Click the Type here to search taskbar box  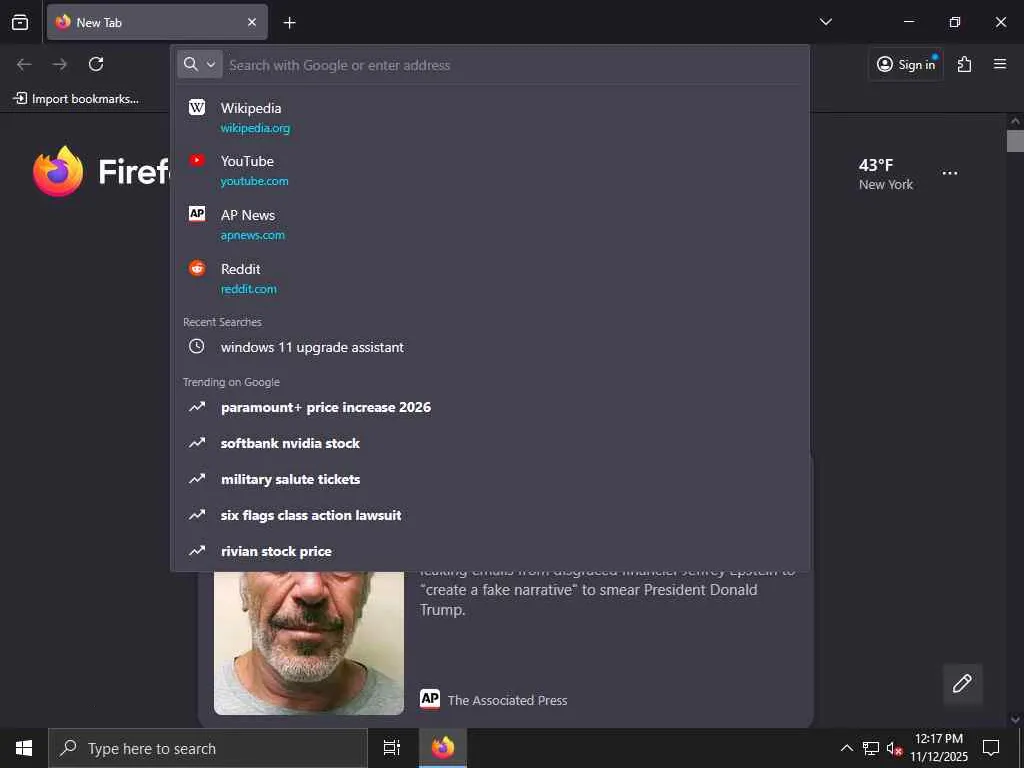208,748
